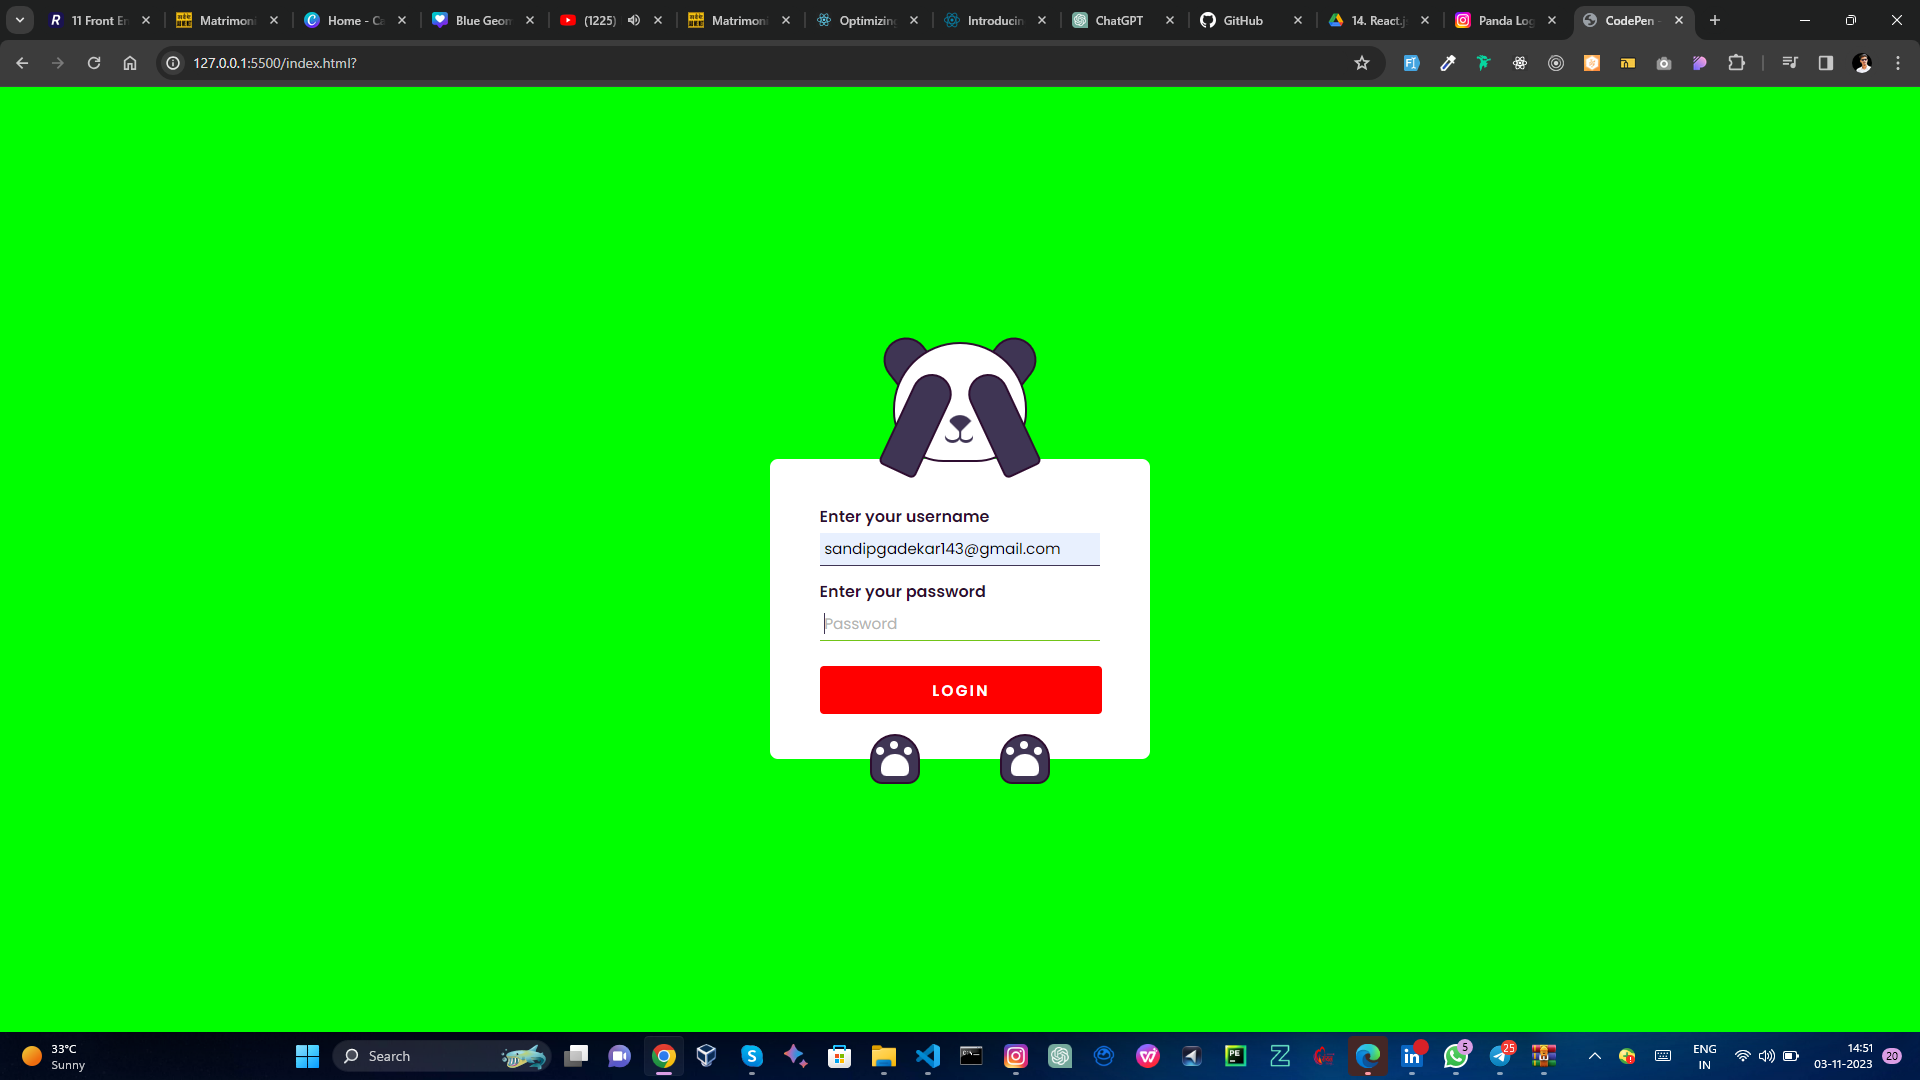Image resolution: width=1920 pixels, height=1080 pixels.
Task: Open the side panel icon in Chrome toolbar
Action: (x=1825, y=62)
